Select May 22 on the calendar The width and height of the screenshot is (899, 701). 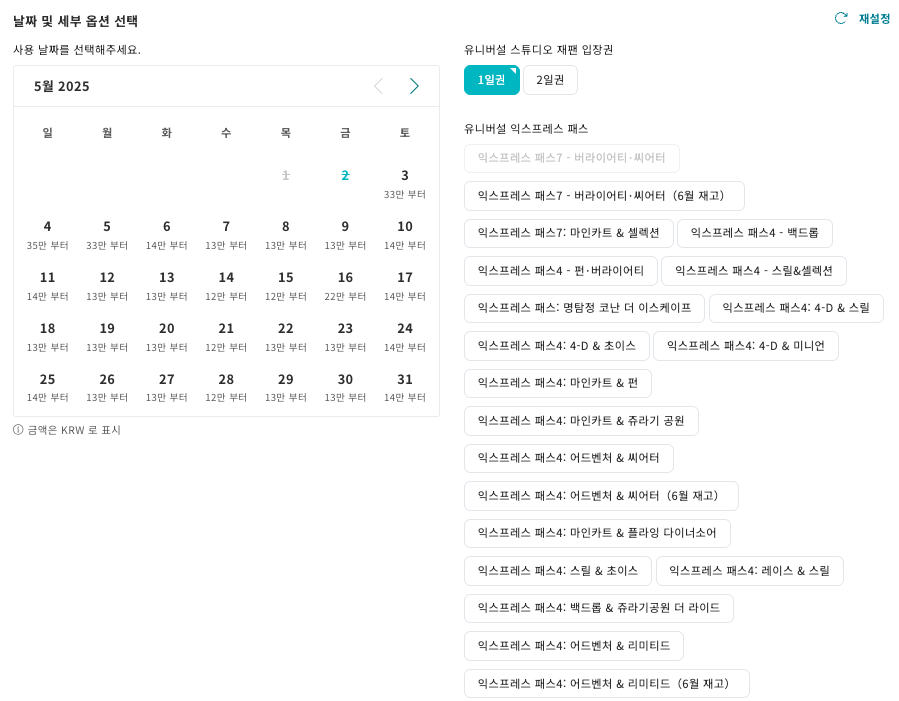(286, 336)
